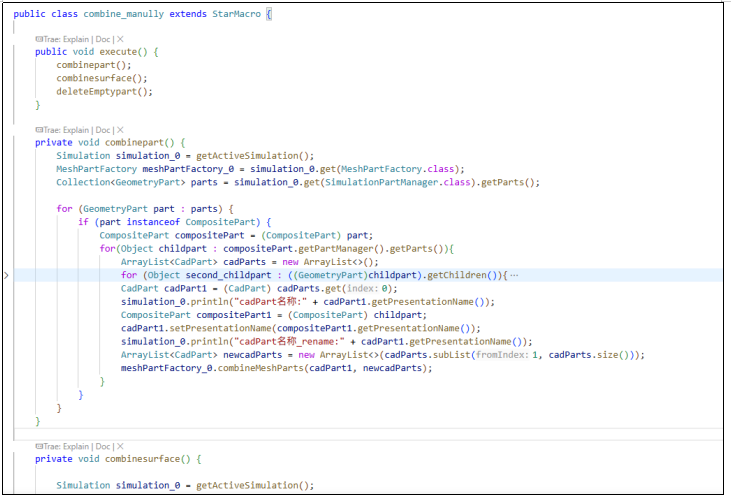This screenshot has height=500, width=731.
Task: Click StarMacro in the class declaration
Action: (236, 14)
